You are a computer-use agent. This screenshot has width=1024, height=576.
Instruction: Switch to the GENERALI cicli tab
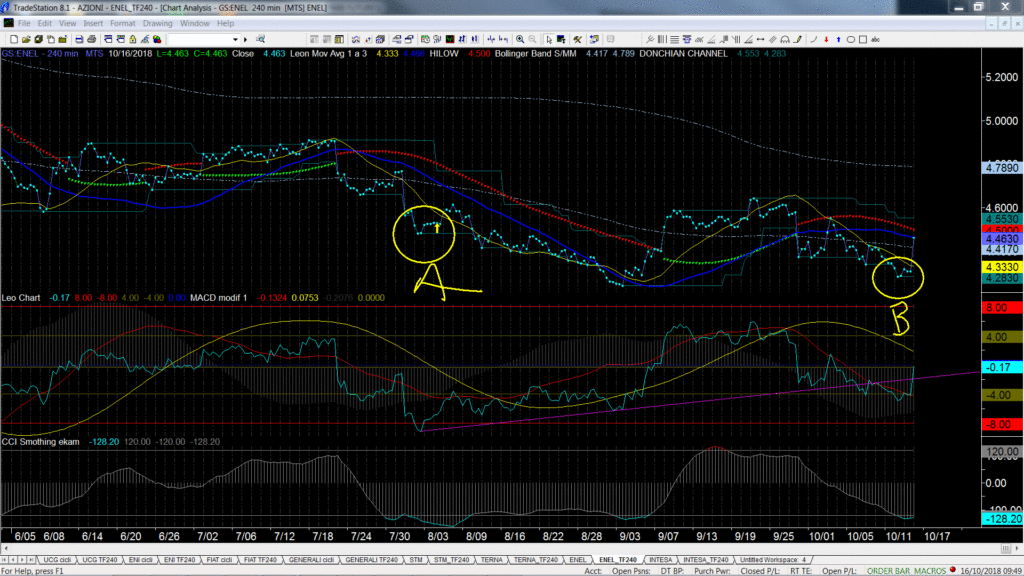click(311, 560)
